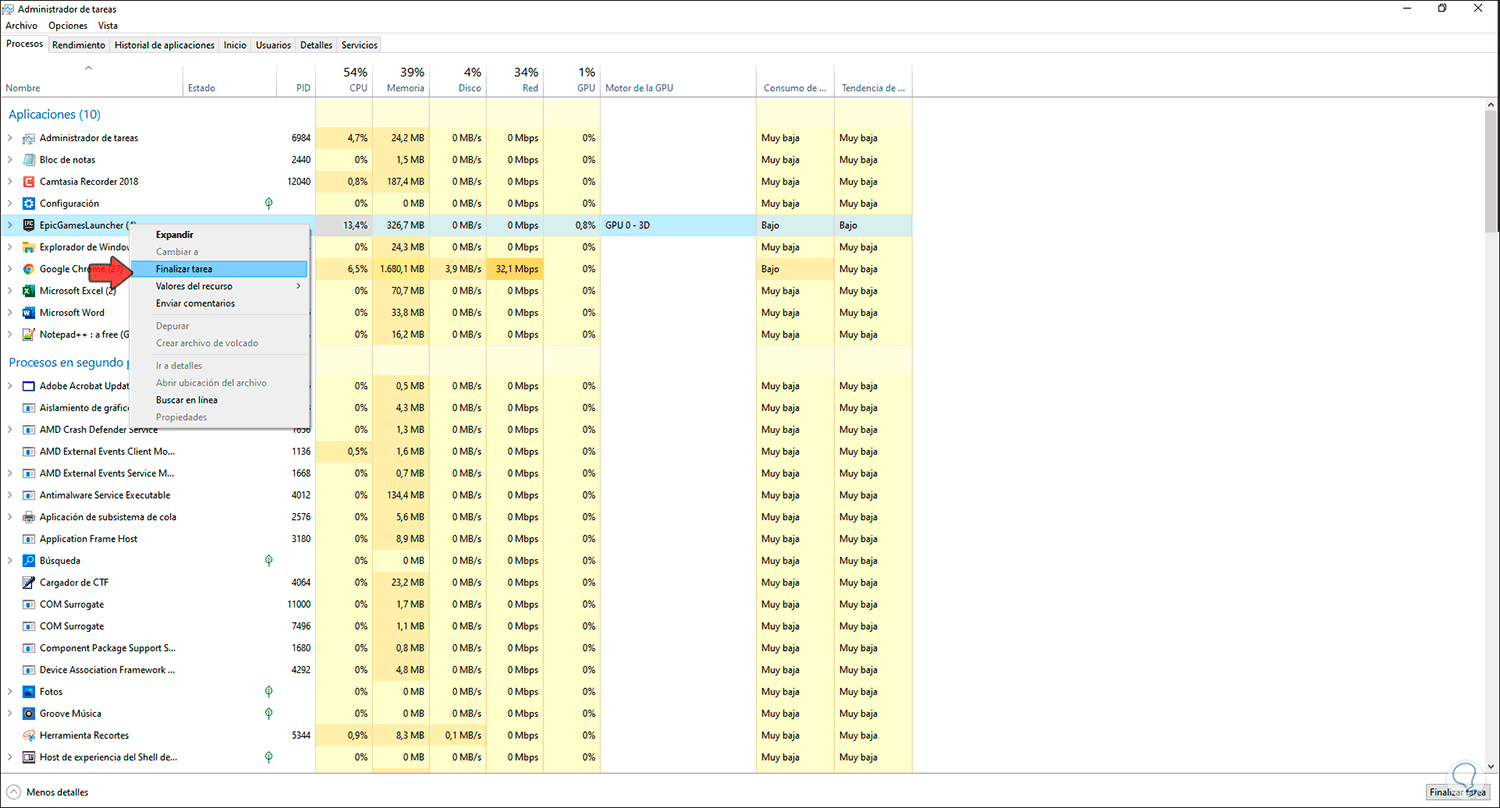Select the Application Frame Host icon
Screen dimensions: 1500x808
[28, 539]
